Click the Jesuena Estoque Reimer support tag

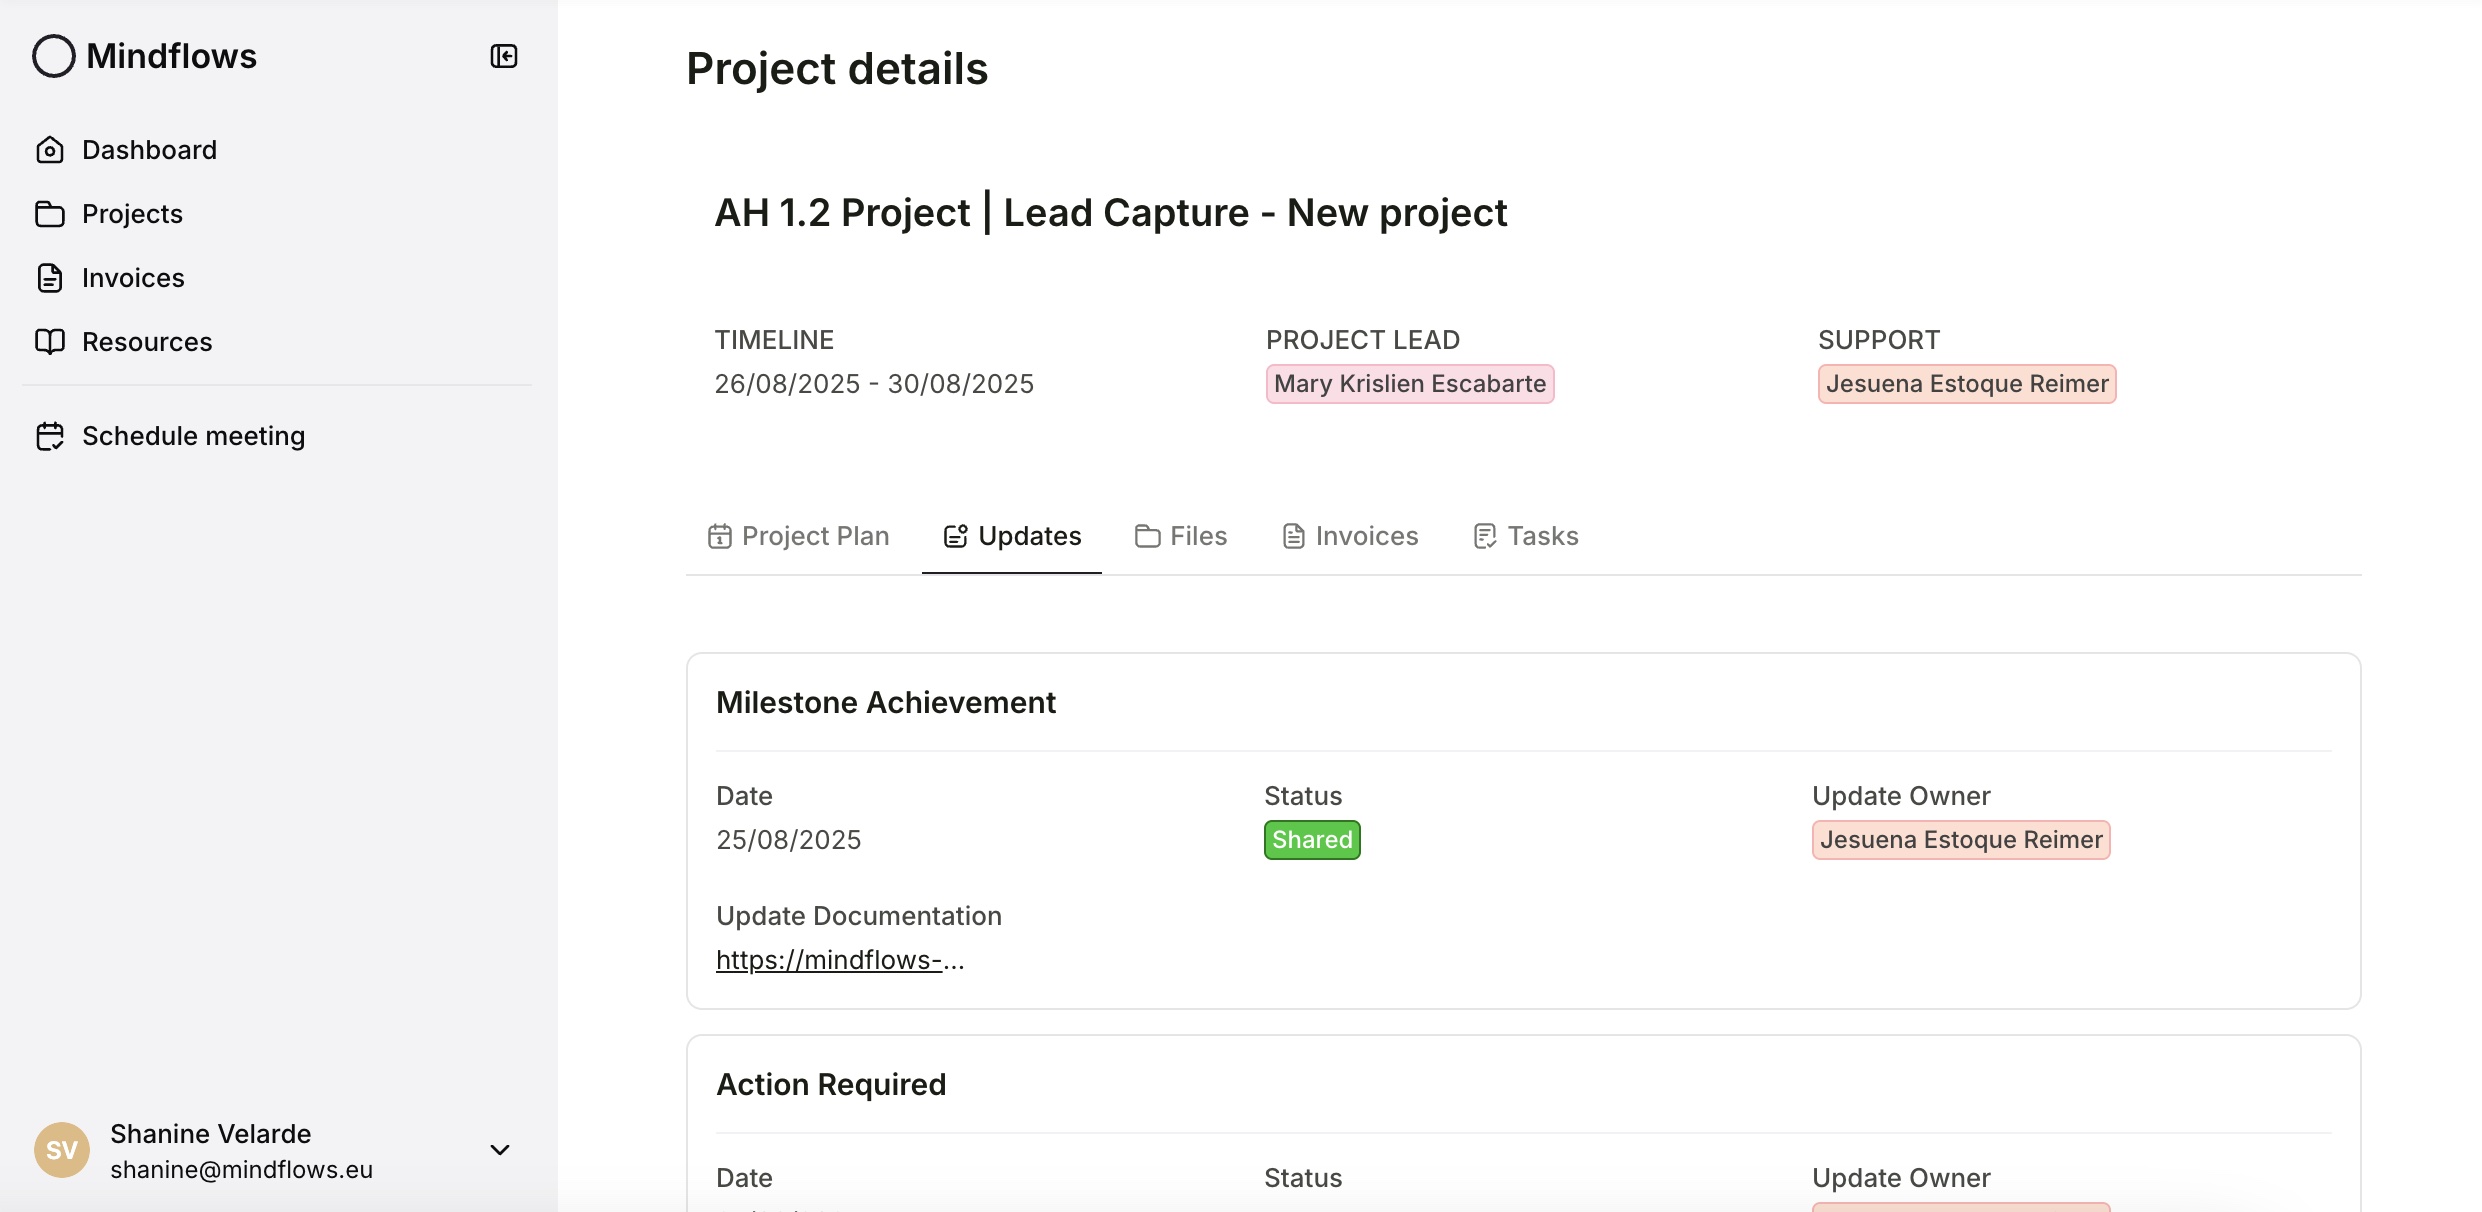(x=1966, y=383)
